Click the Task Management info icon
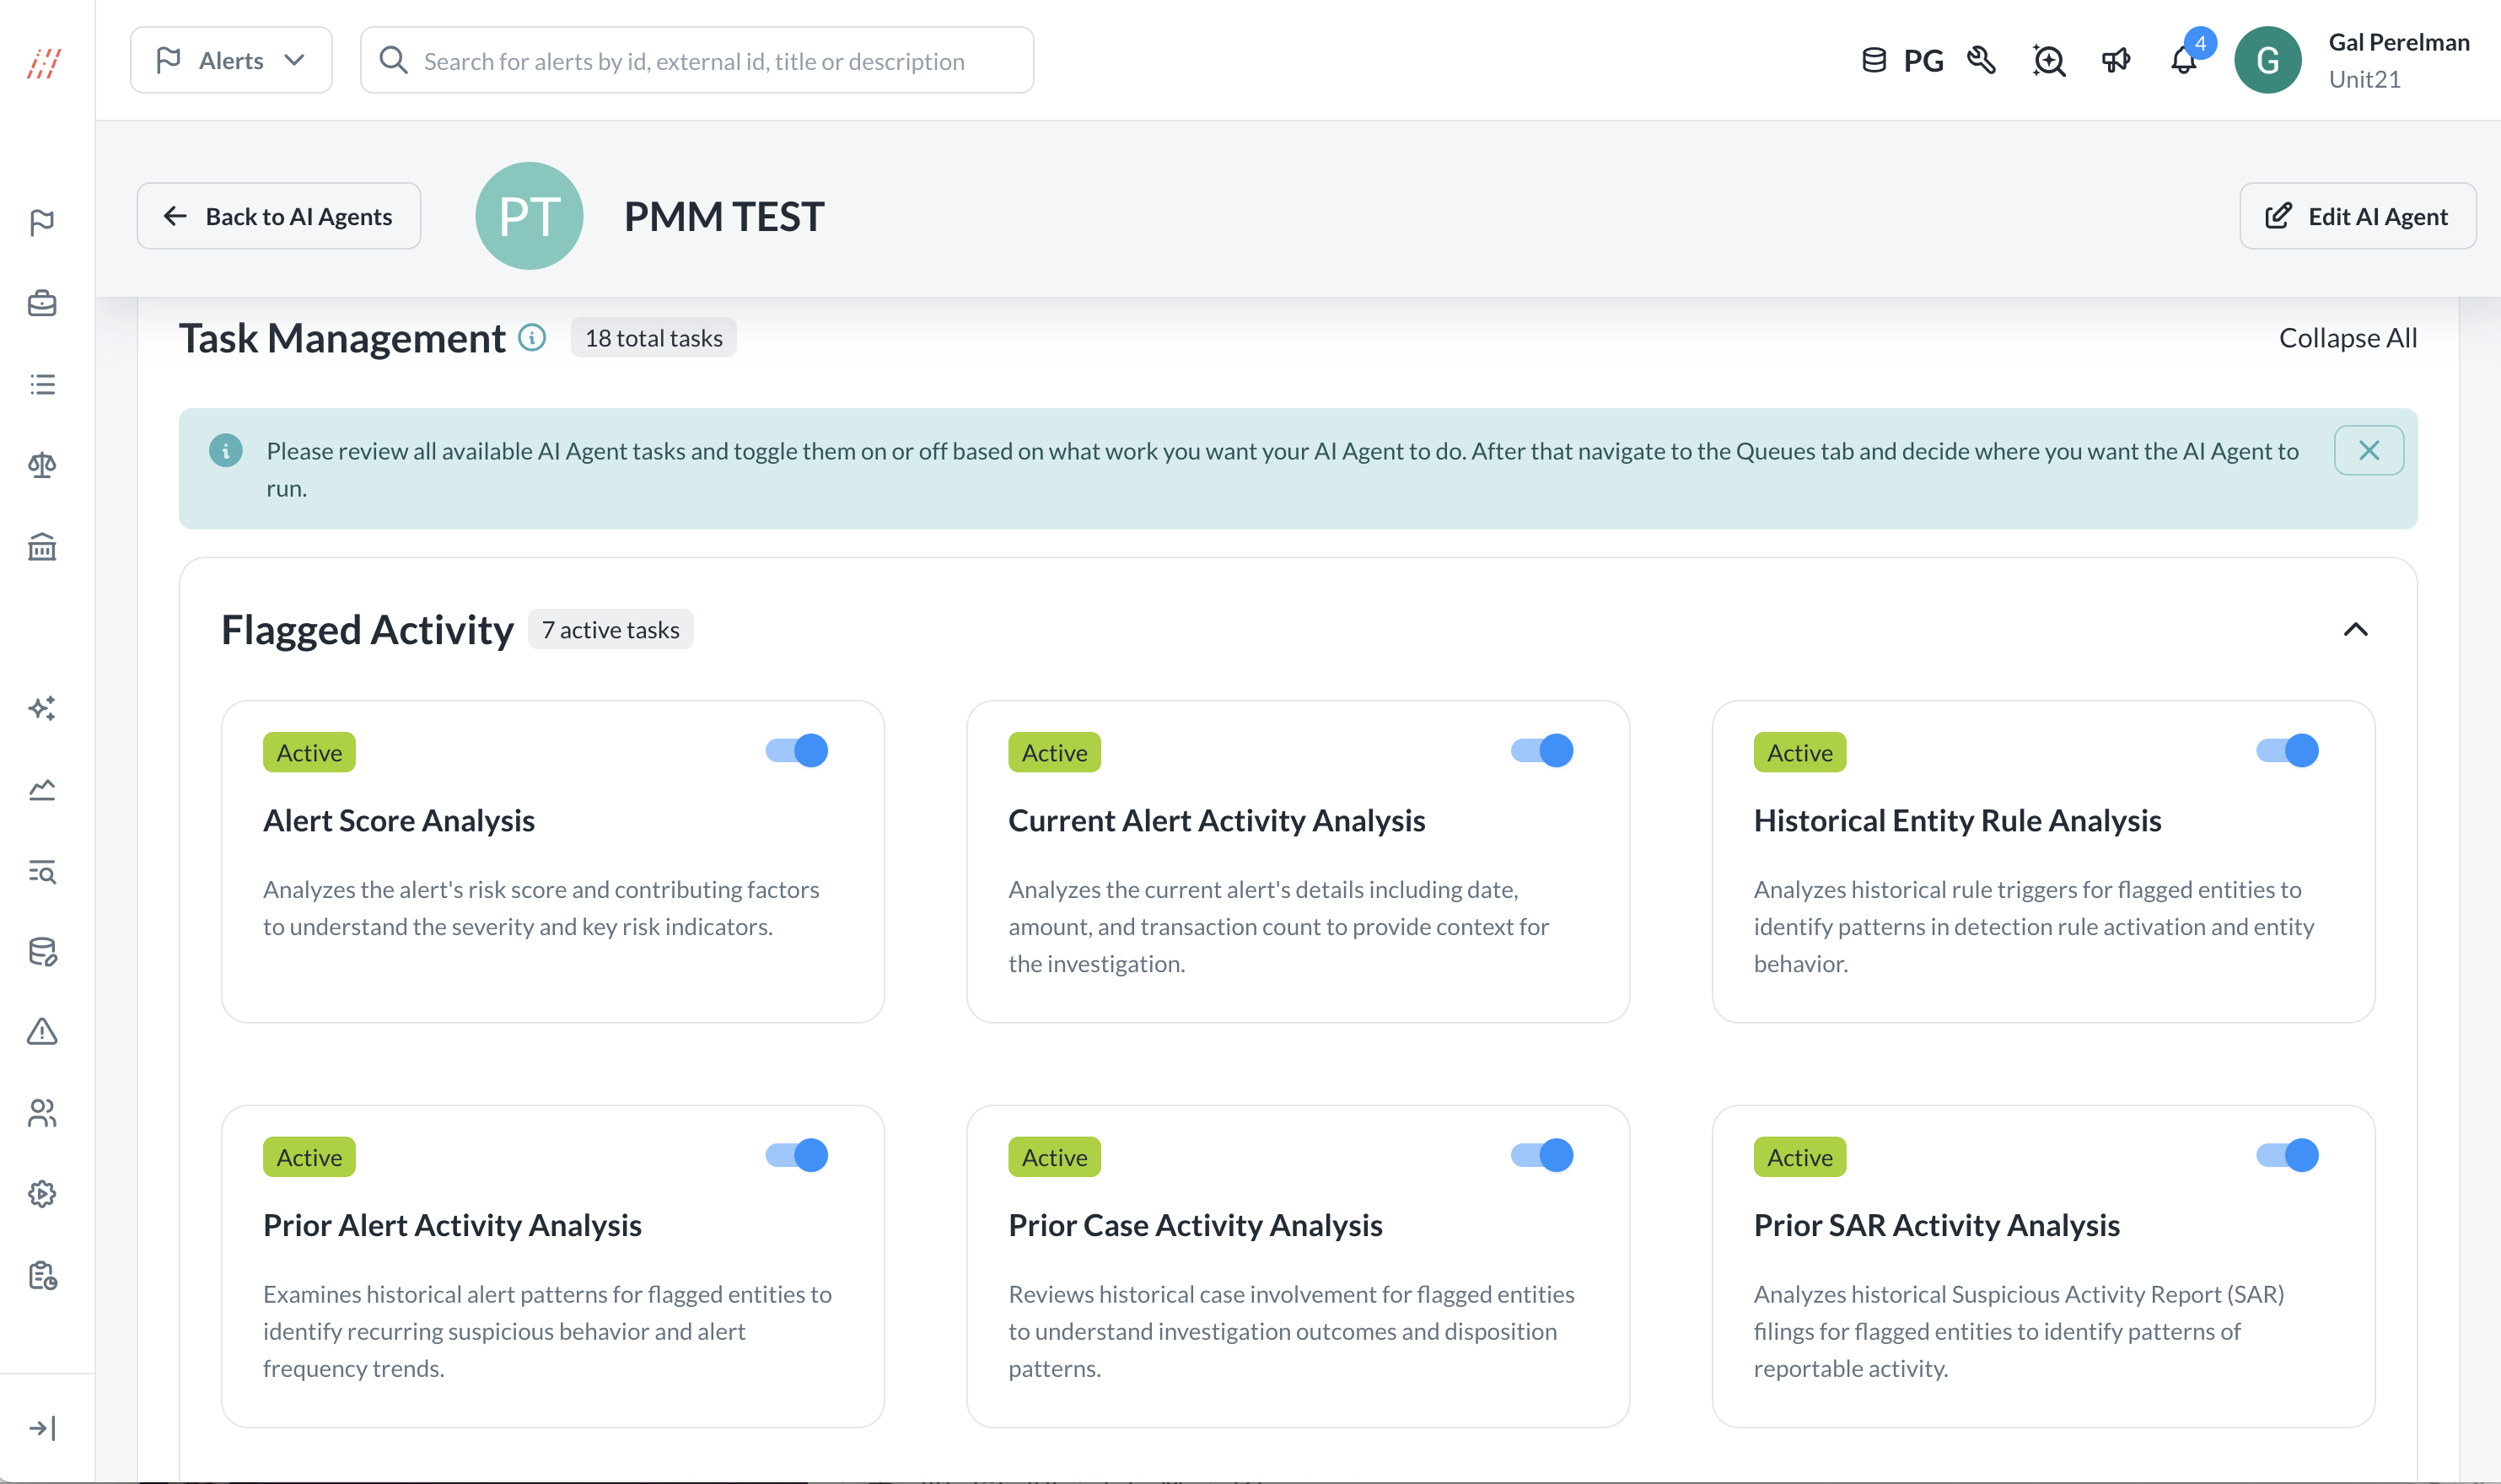 (x=532, y=338)
